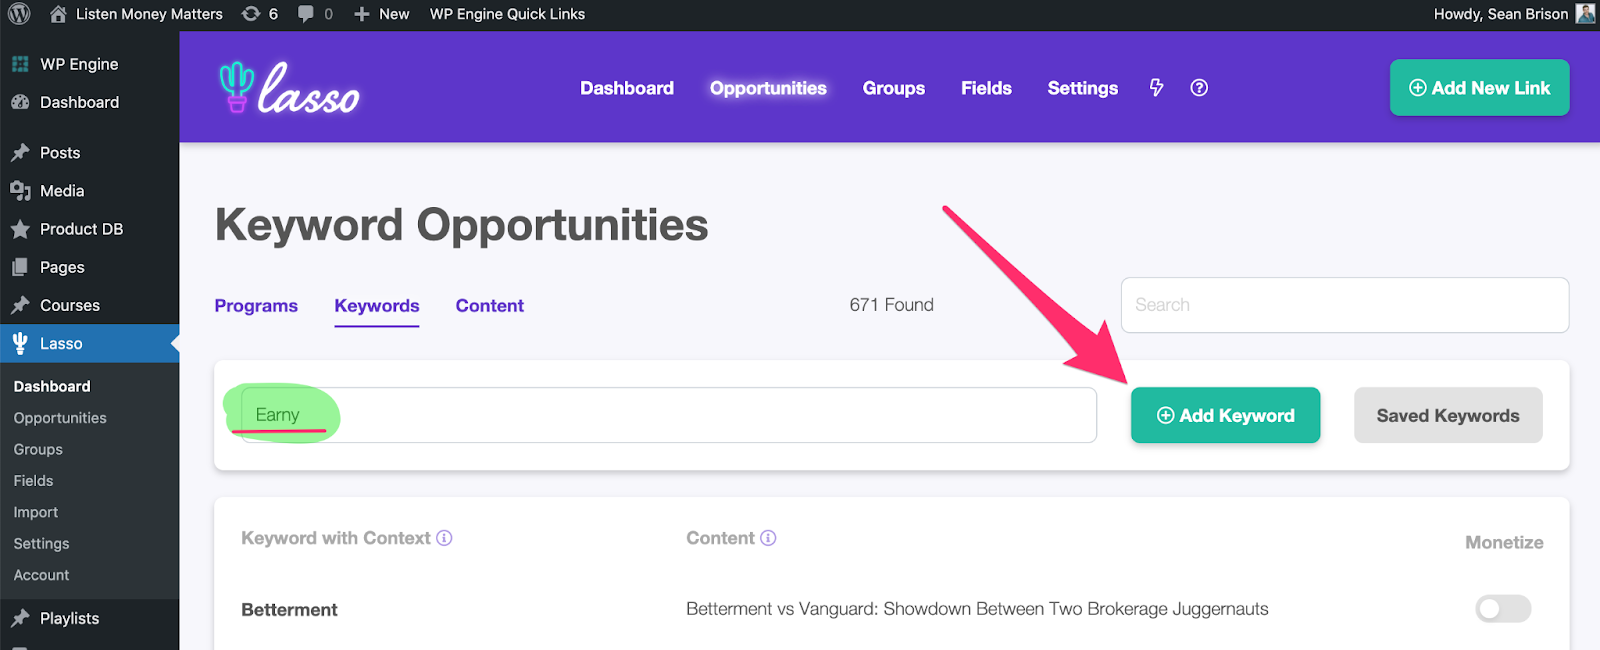
Task: Click the Posts pushpin icon
Action: click(x=20, y=153)
